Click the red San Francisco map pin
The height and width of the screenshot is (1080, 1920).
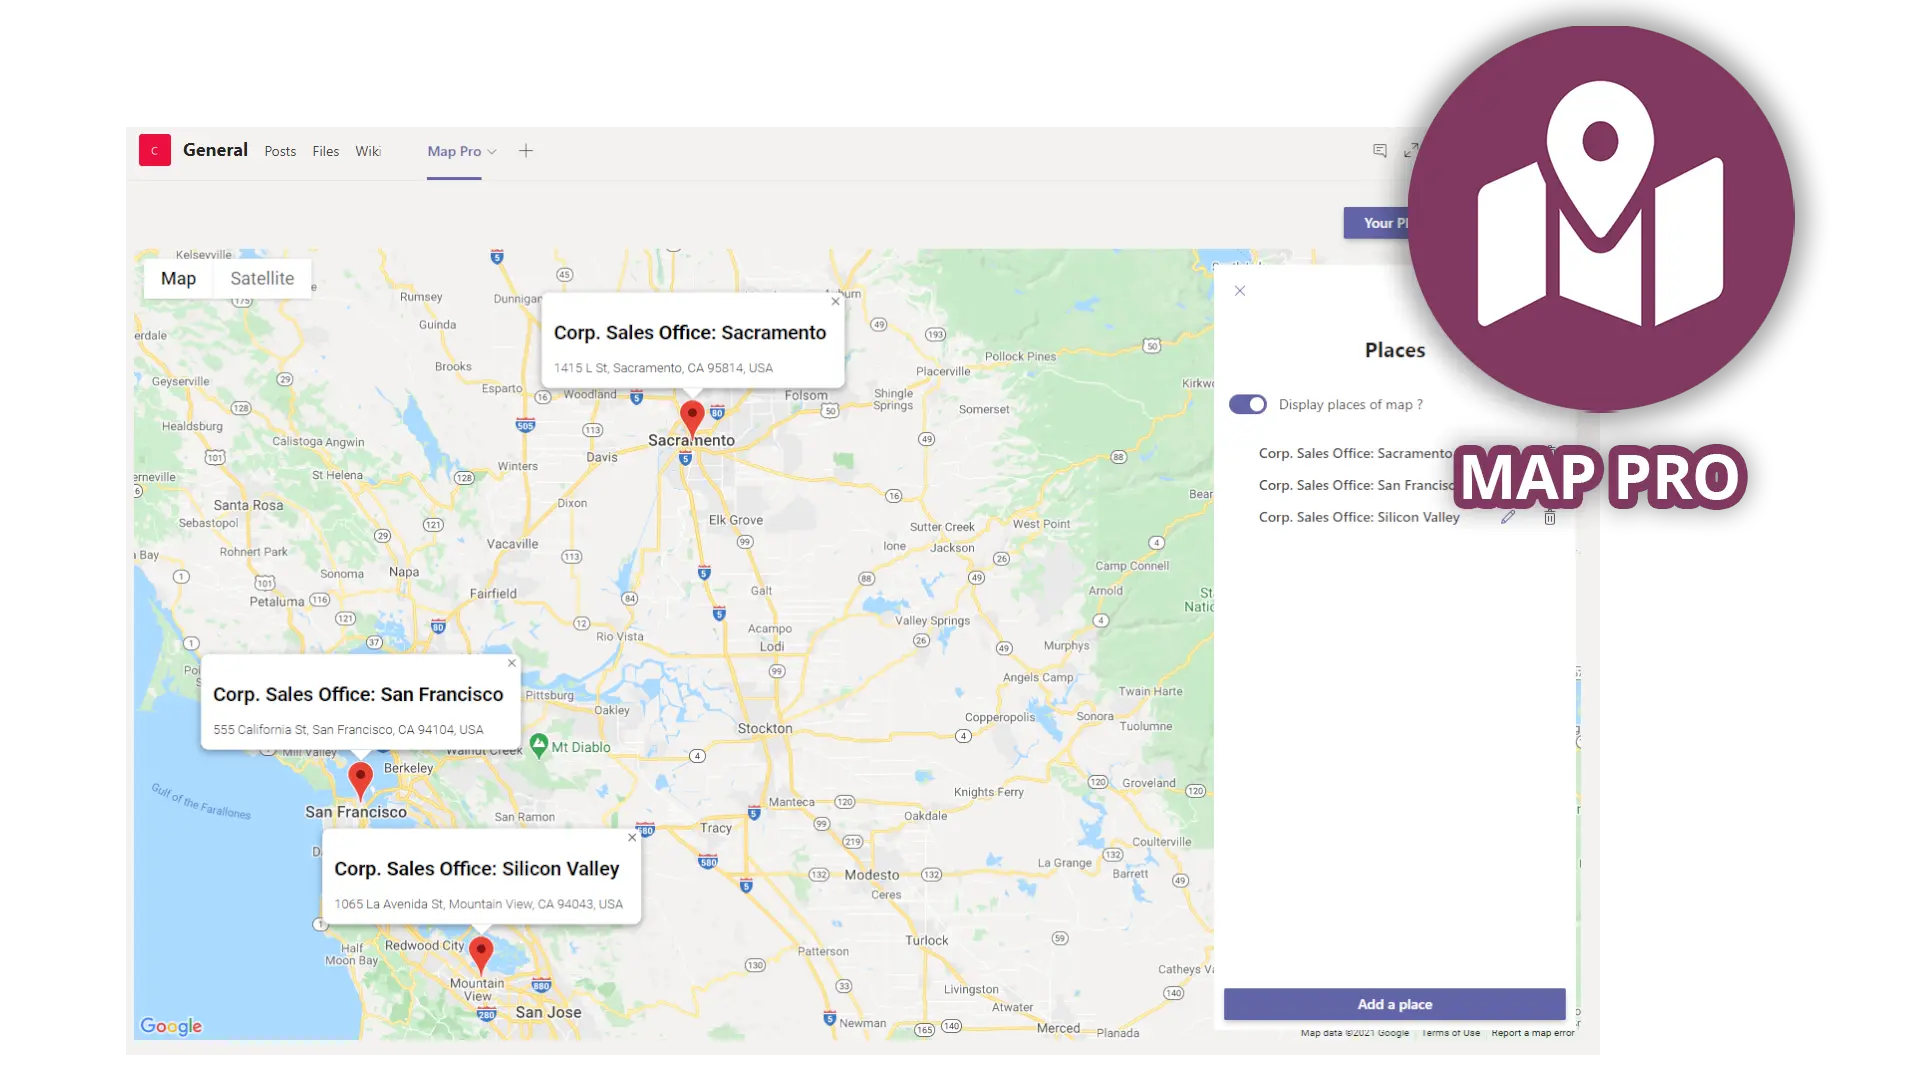coord(360,780)
